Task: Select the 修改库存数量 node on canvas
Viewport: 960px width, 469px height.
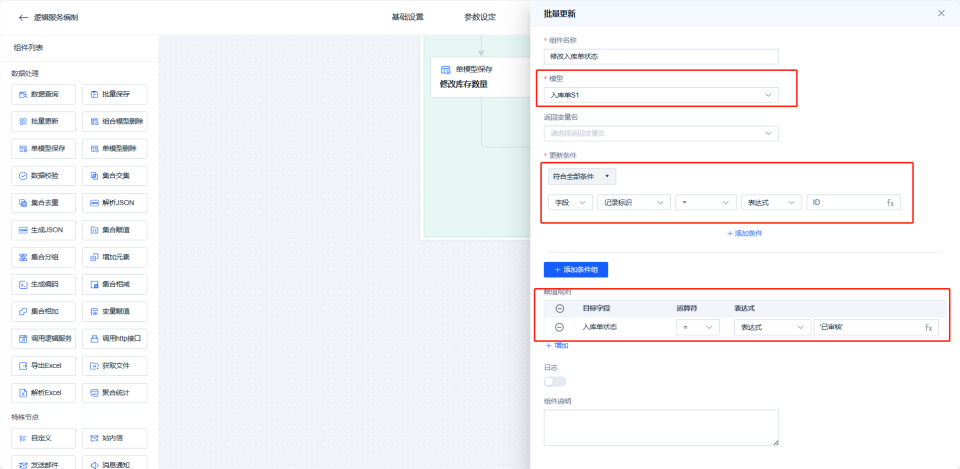Action: (480, 78)
